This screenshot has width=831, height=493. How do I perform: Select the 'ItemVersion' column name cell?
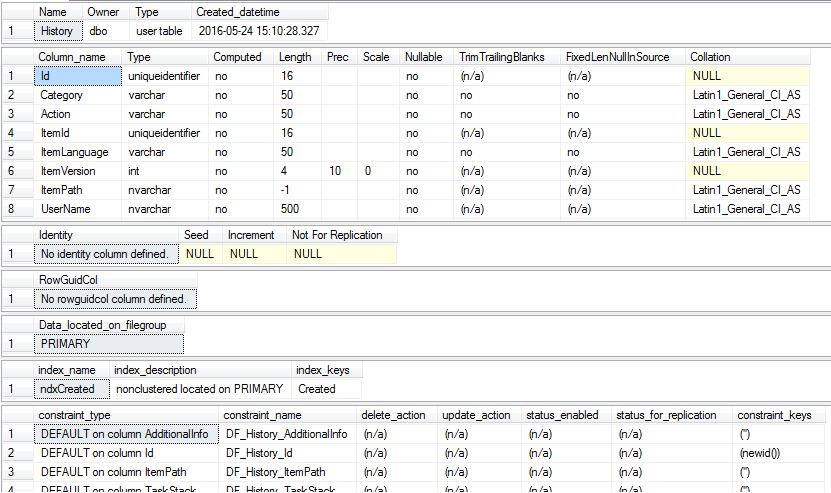coord(78,171)
